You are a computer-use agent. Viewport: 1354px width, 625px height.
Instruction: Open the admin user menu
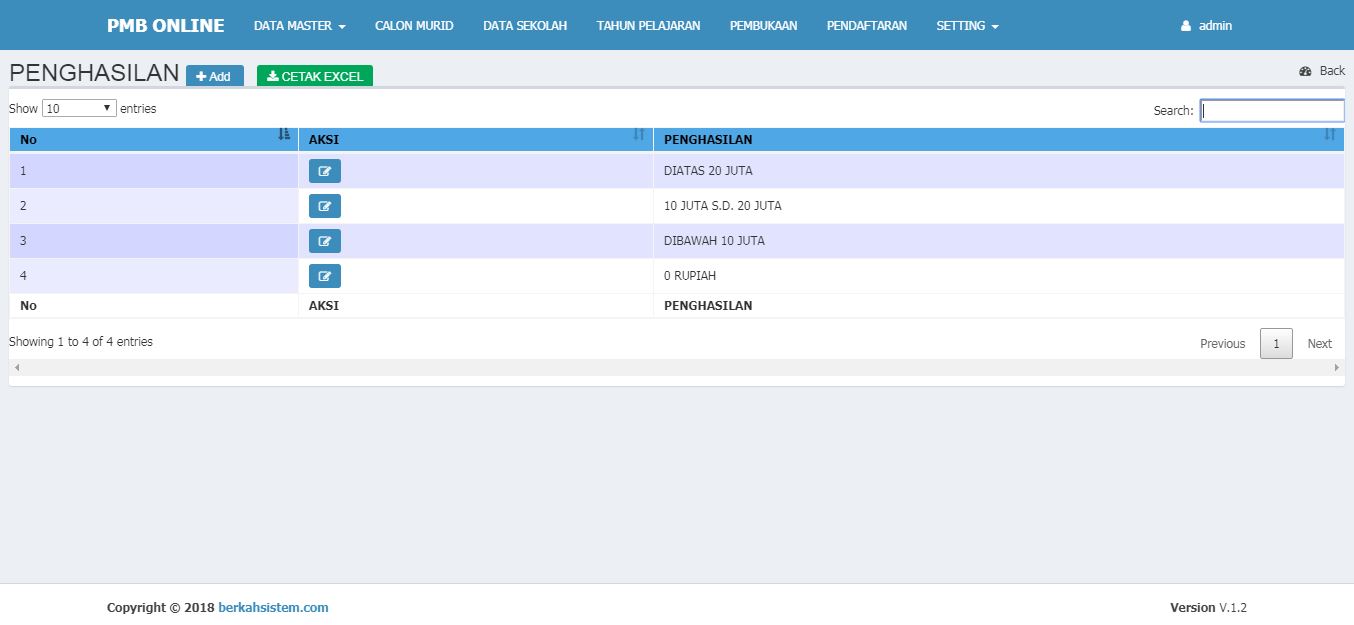point(1206,25)
